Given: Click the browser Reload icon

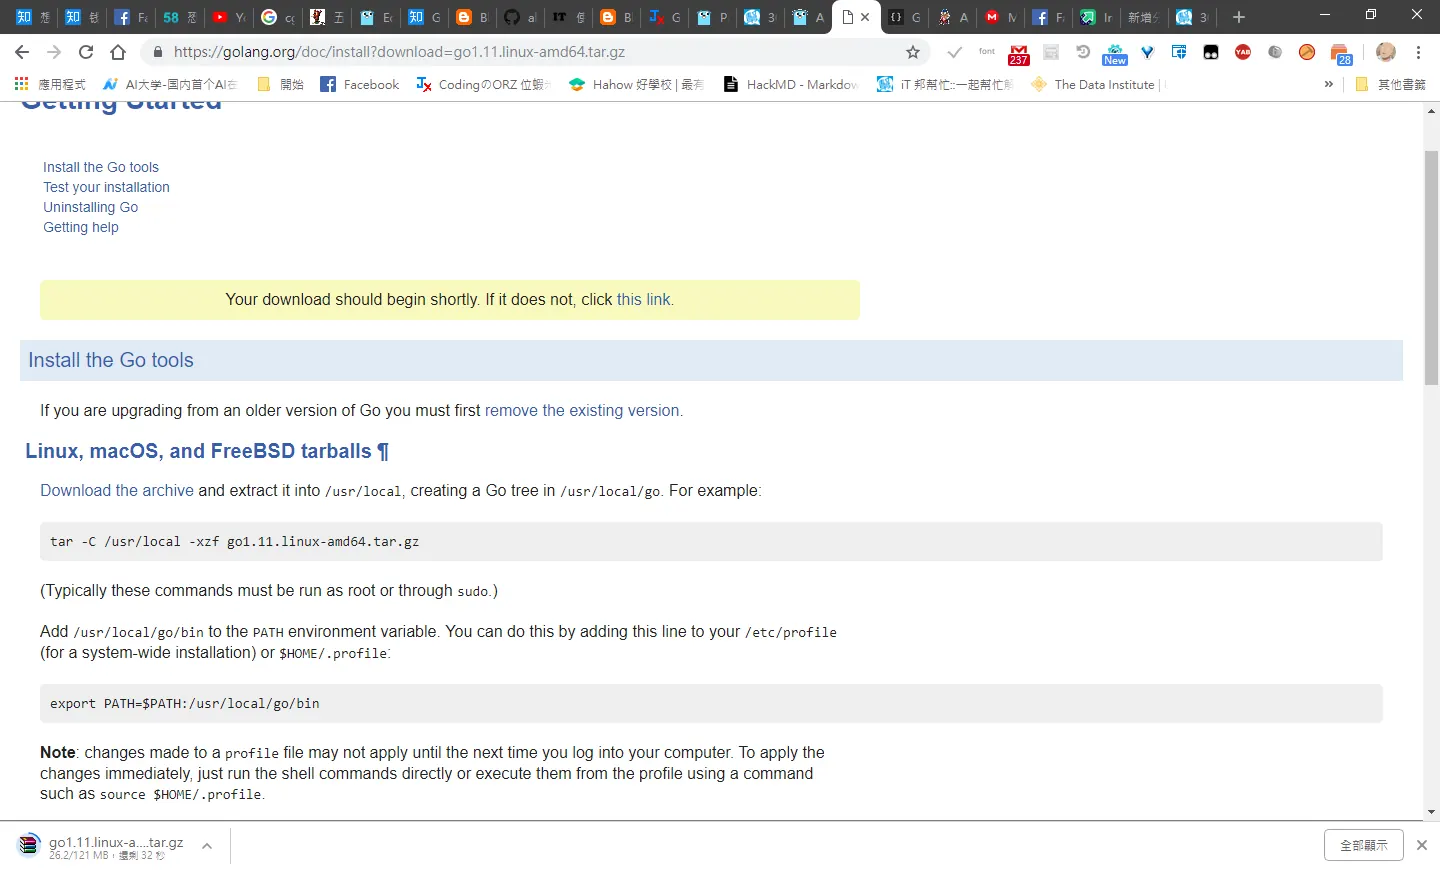Looking at the screenshot, I should [x=86, y=52].
